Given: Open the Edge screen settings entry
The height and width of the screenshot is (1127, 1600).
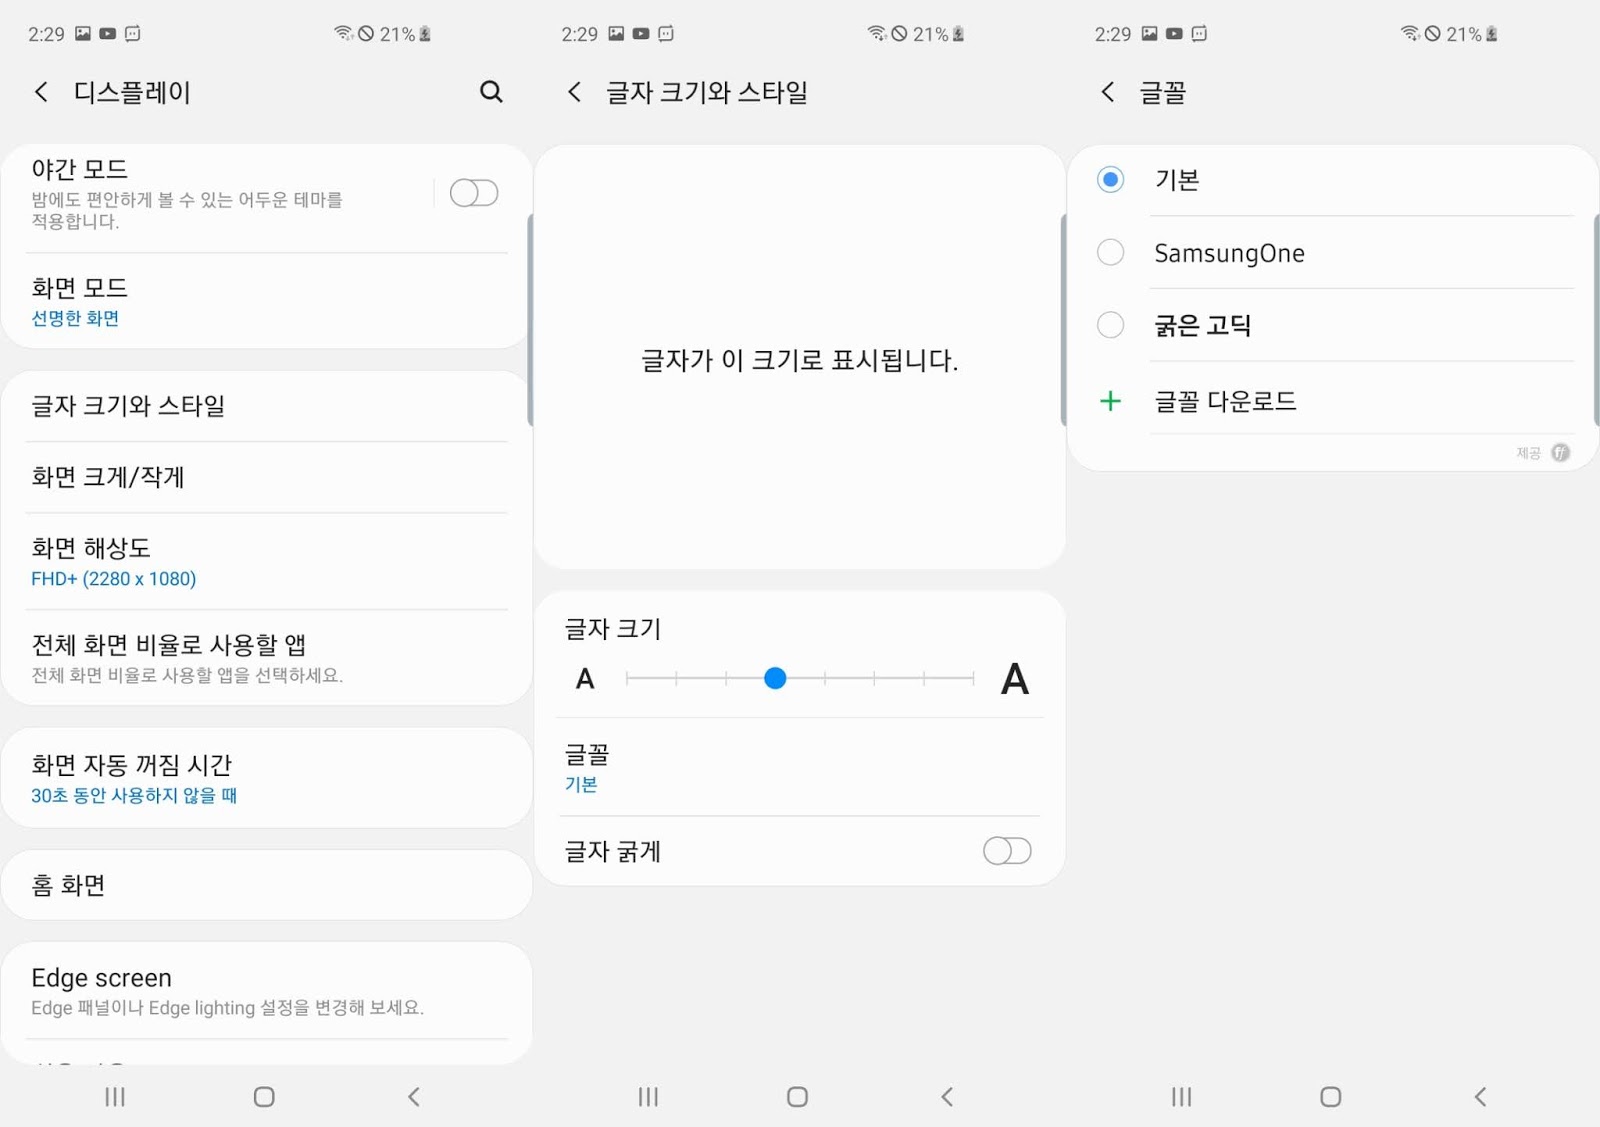Looking at the screenshot, I should [x=266, y=991].
